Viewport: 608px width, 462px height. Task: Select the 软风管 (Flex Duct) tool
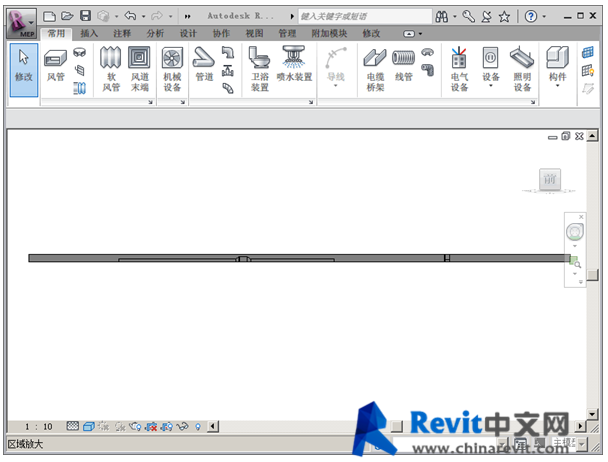111,69
